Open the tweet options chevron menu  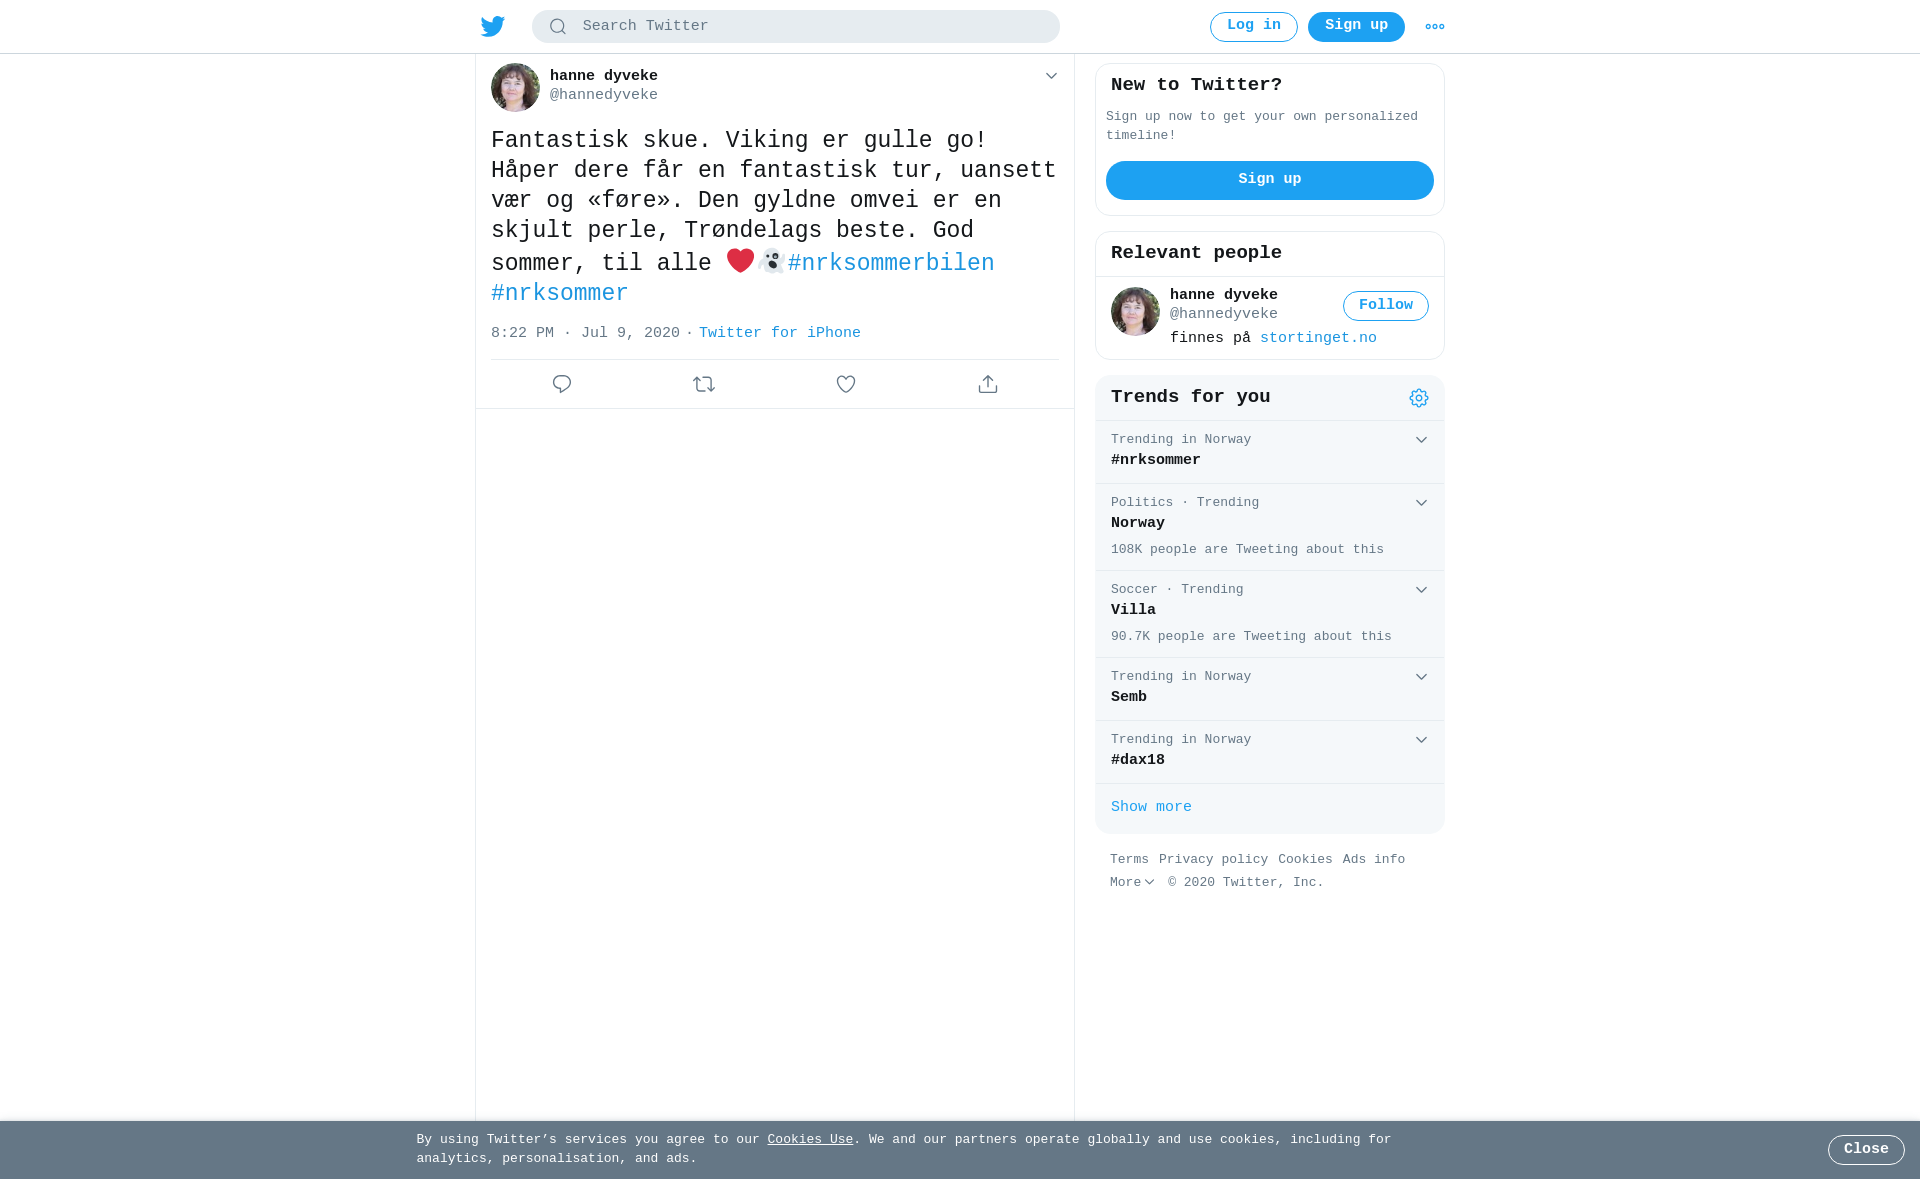[x=1051, y=76]
